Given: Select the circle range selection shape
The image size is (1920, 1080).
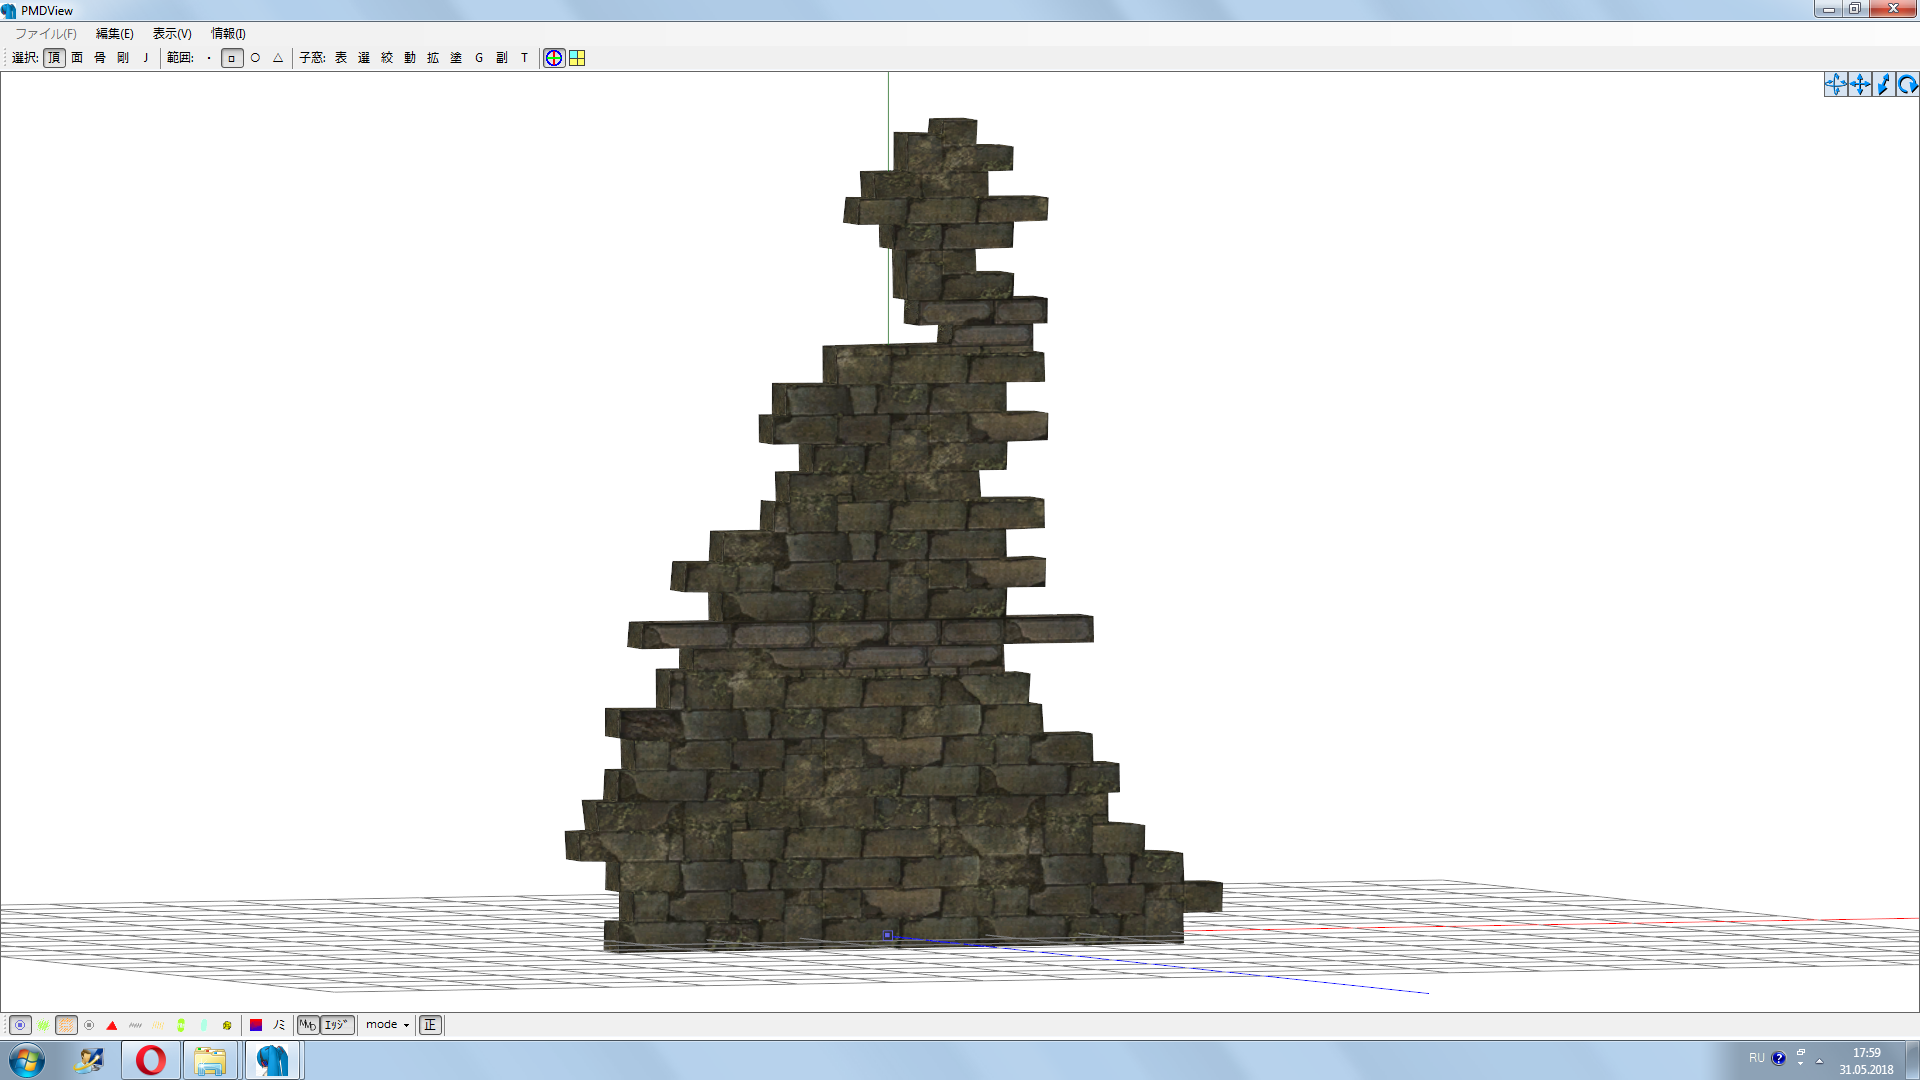Looking at the screenshot, I should (255, 58).
